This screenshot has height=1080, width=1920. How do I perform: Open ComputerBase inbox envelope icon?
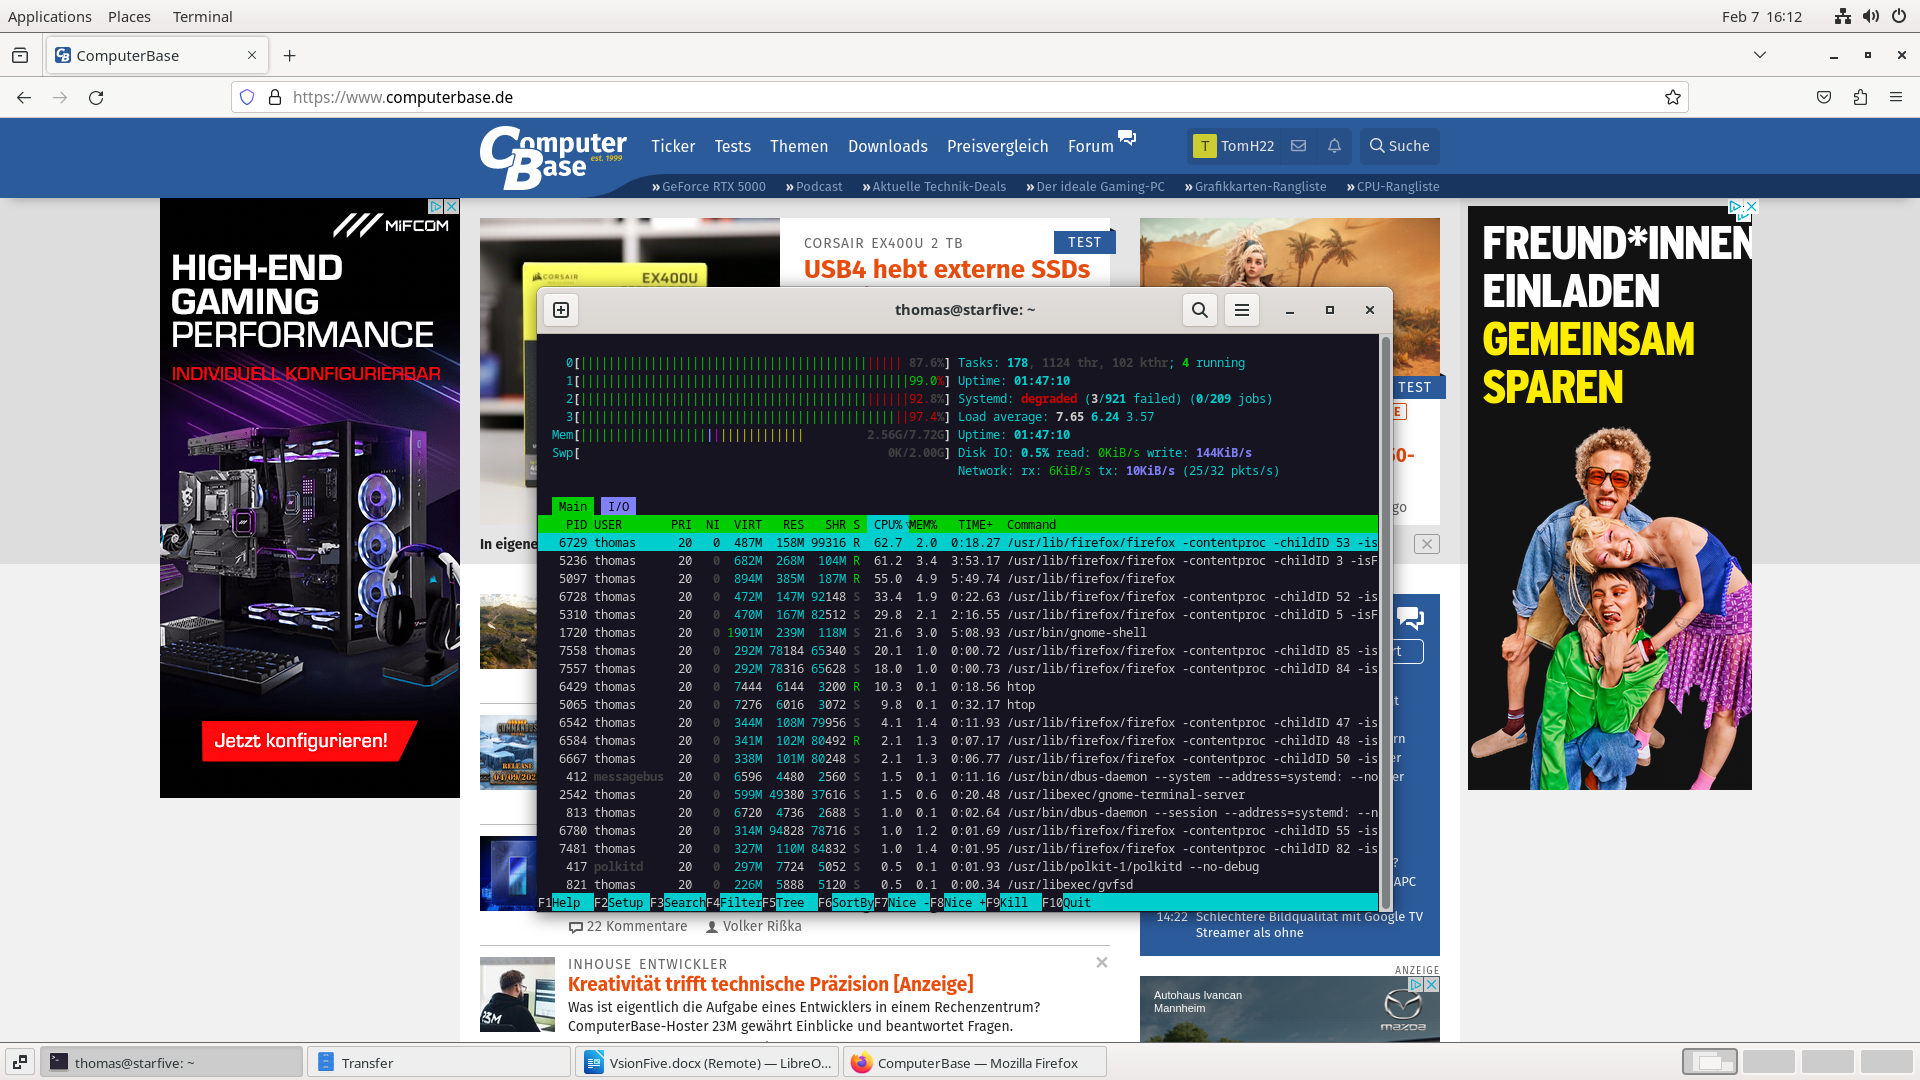point(1298,146)
